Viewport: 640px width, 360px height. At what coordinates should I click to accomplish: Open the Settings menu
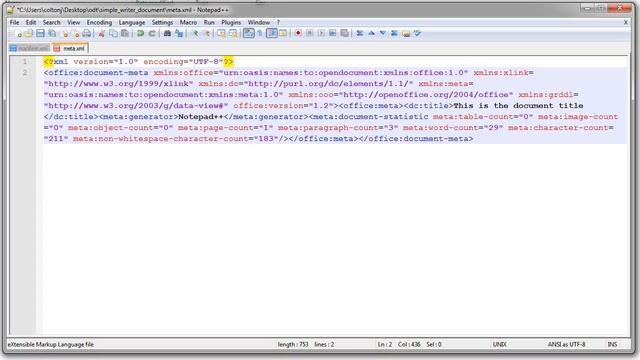[162, 22]
